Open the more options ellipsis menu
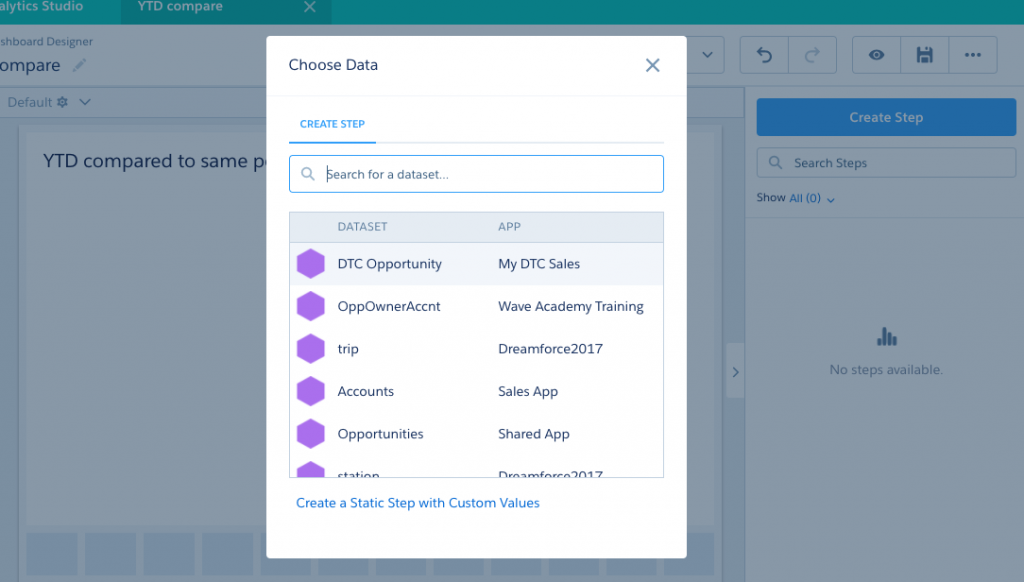 pyautogui.click(x=972, y=55)
